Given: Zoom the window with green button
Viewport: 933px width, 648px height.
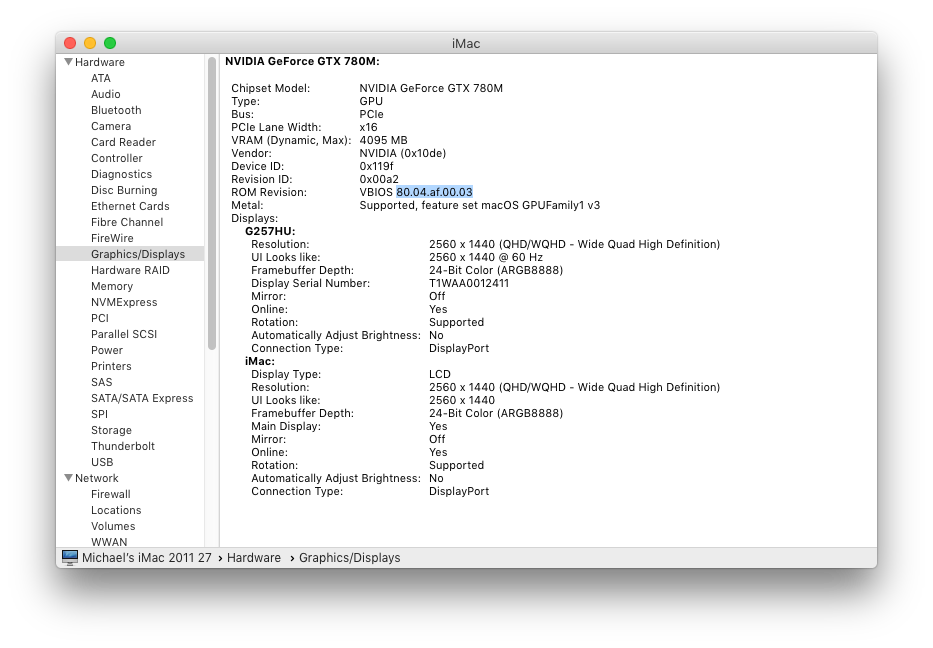Looking at the screenshot, I should point(110,43).
